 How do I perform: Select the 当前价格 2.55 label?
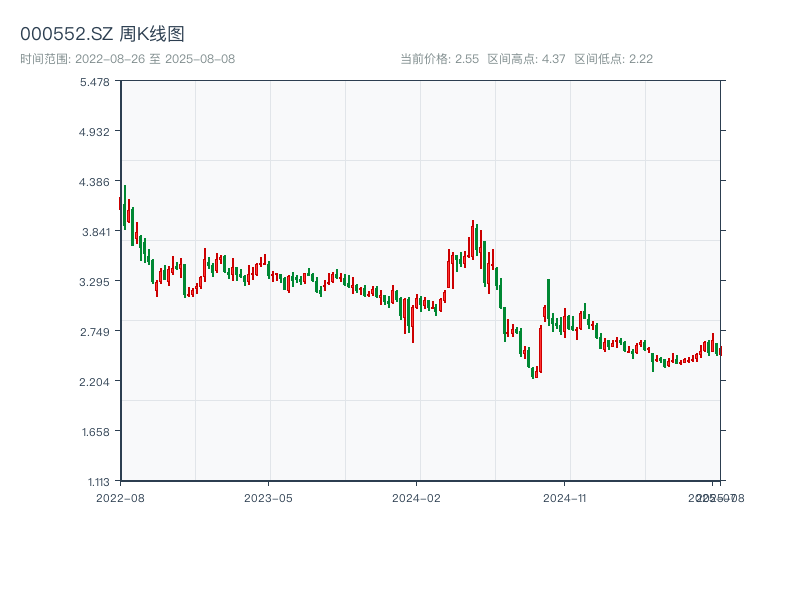pos(439,59)
